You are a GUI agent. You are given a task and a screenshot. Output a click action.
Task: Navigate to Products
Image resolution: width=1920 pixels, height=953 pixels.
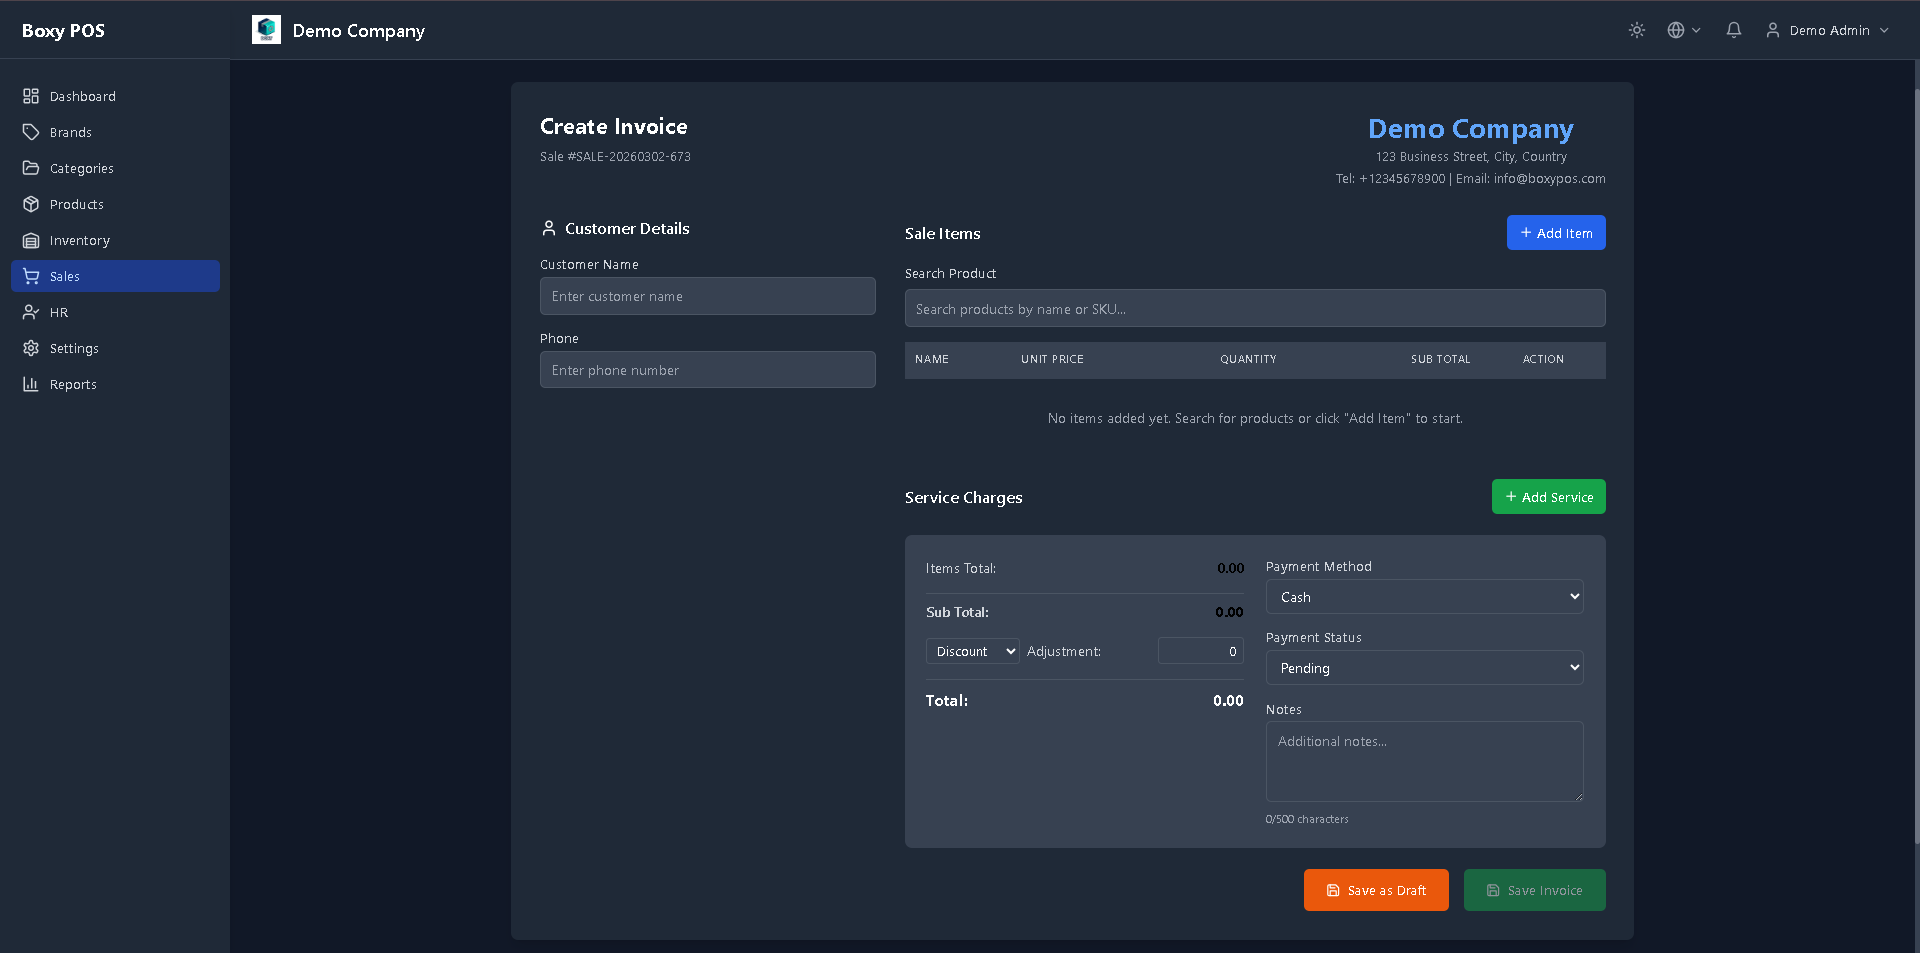pyautogui.click(x=115, y=204)
